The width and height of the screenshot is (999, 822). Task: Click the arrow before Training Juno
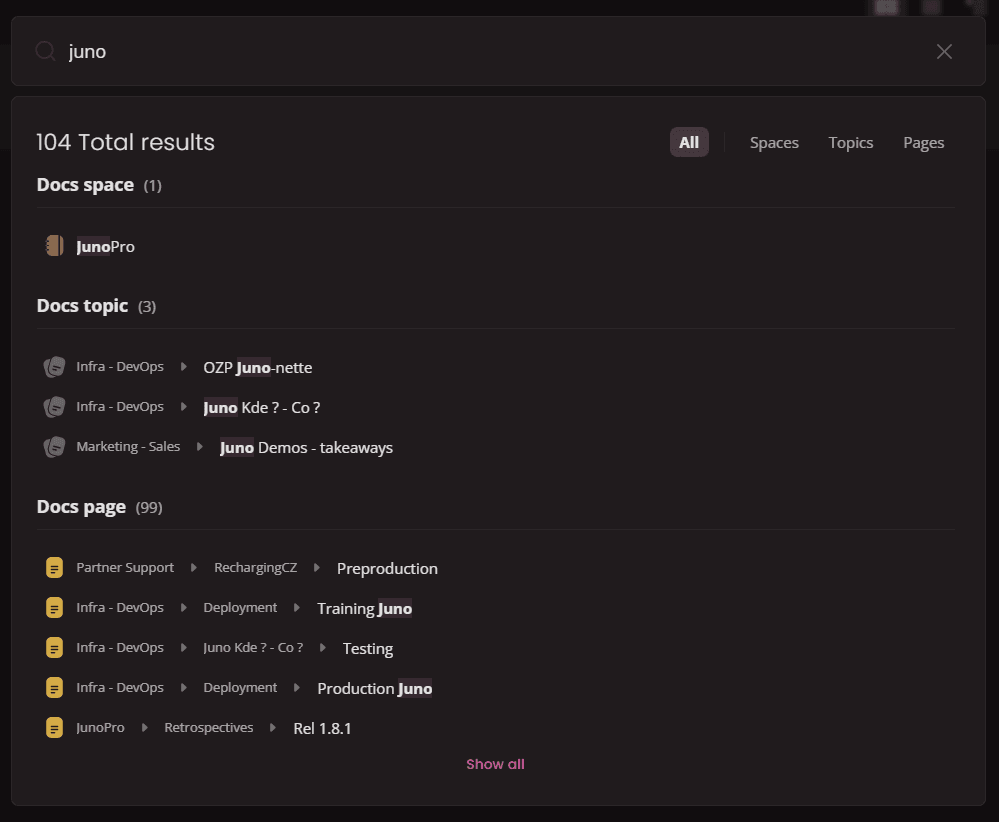tap(297, 607)
